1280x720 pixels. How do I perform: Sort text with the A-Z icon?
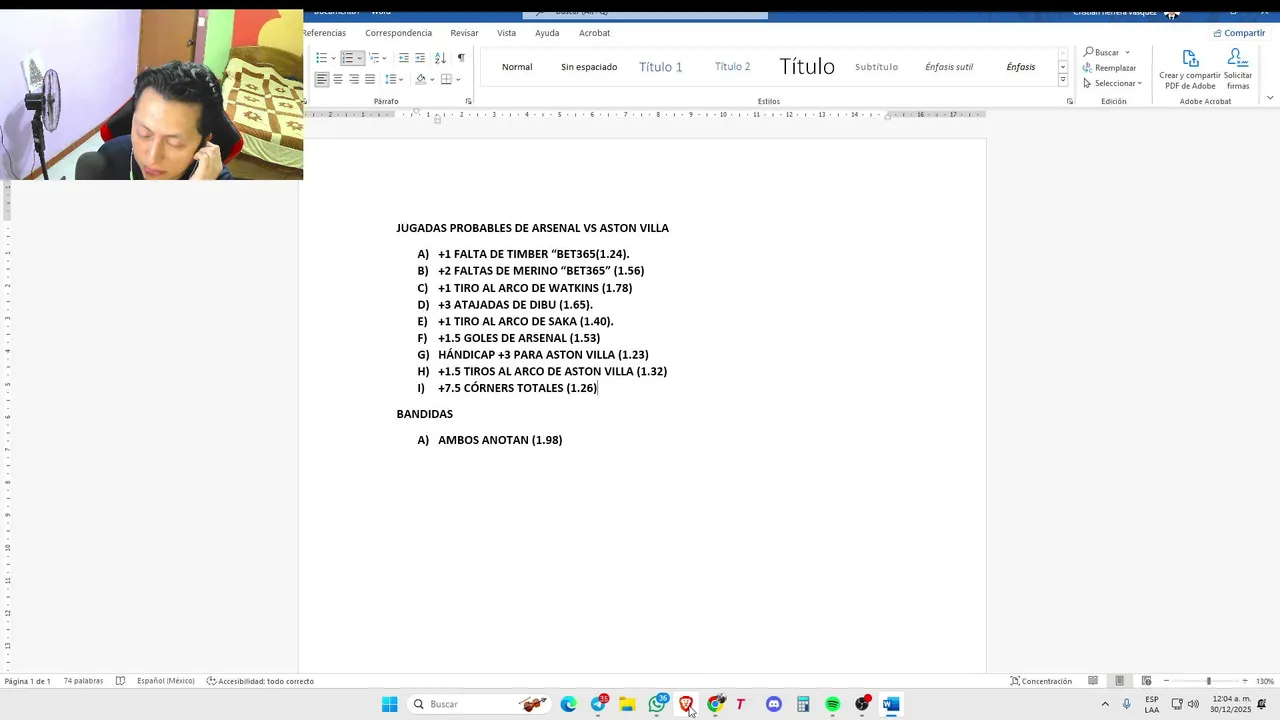click(x=440, y=58)
